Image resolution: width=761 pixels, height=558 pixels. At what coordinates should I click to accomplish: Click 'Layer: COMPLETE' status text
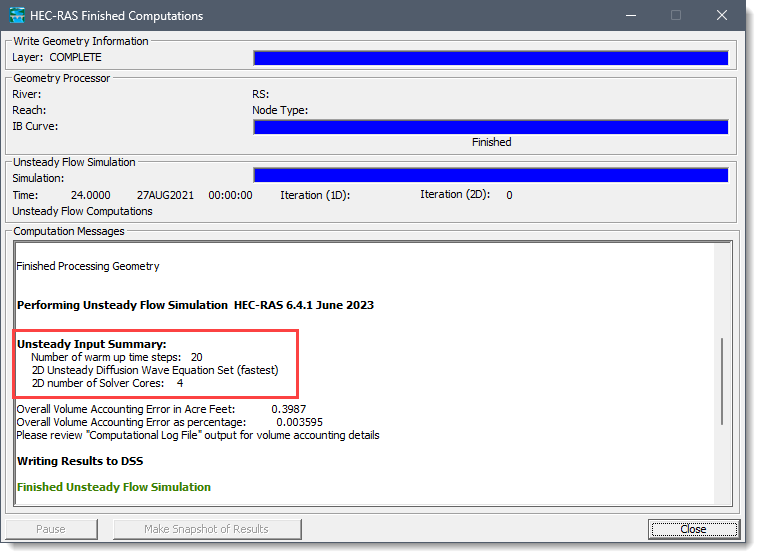57,57
